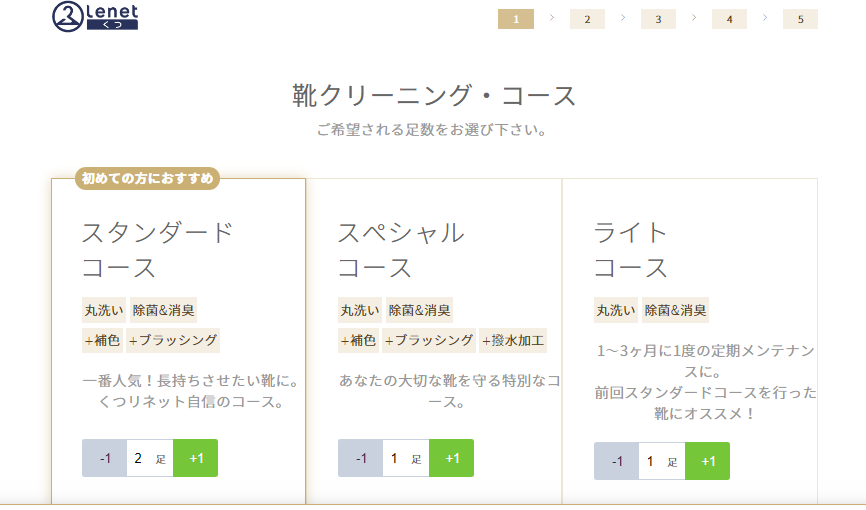Click the +撥水加工 tag
Image resolution: width=866 pixels, height=510 pixels.
click(513, 340)
